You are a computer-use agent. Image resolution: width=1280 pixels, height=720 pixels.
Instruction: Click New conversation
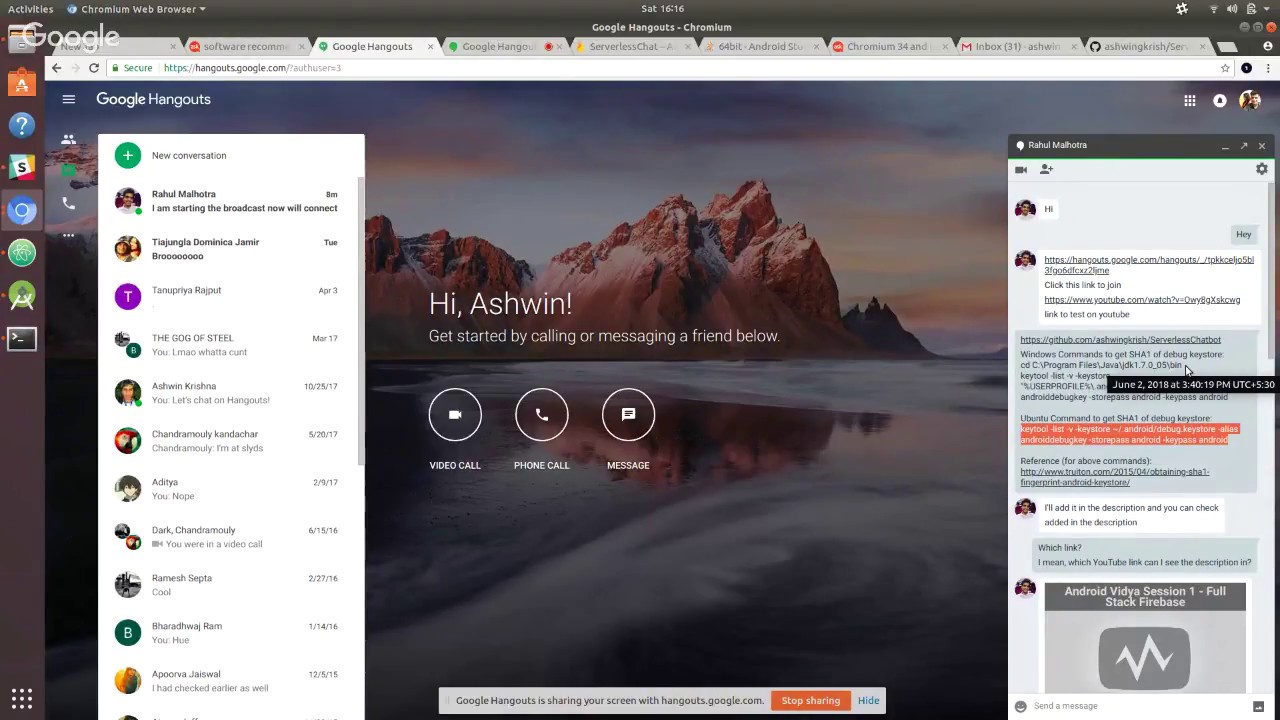231,155
